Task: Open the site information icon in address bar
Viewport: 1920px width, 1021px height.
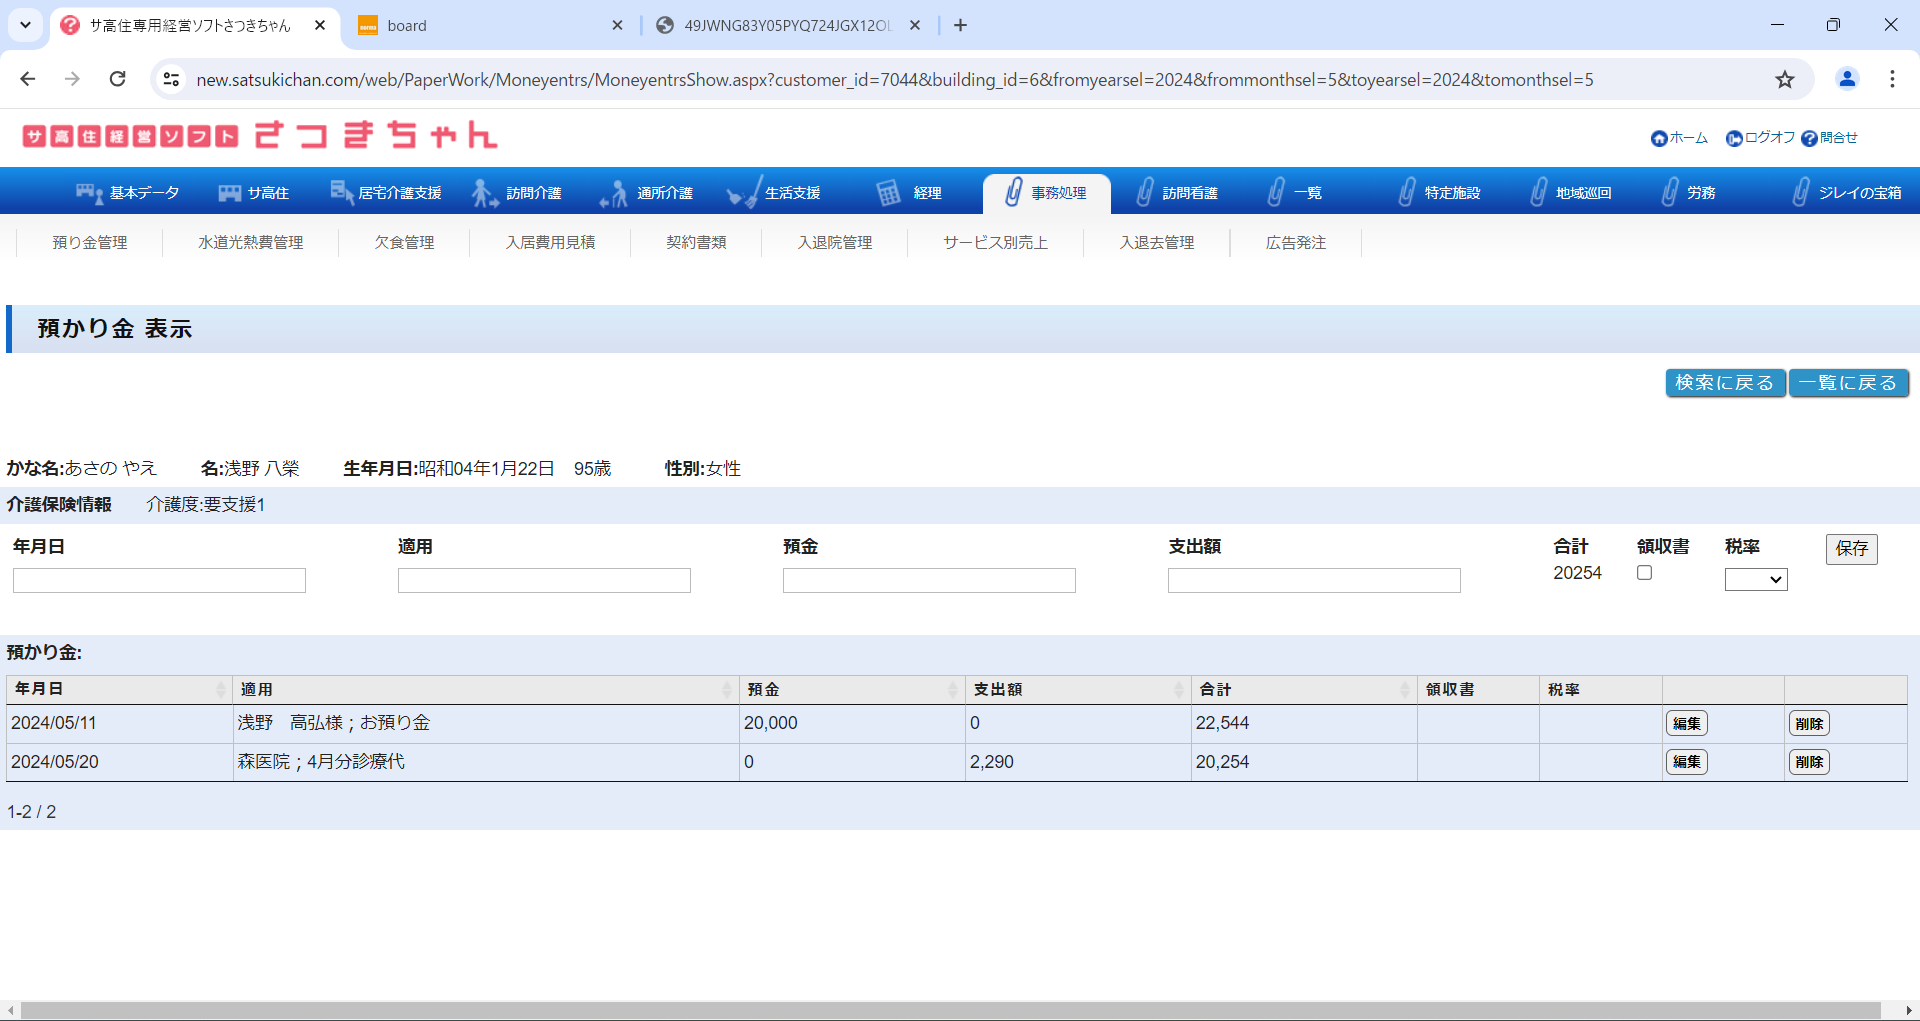Action: [172, 80]
